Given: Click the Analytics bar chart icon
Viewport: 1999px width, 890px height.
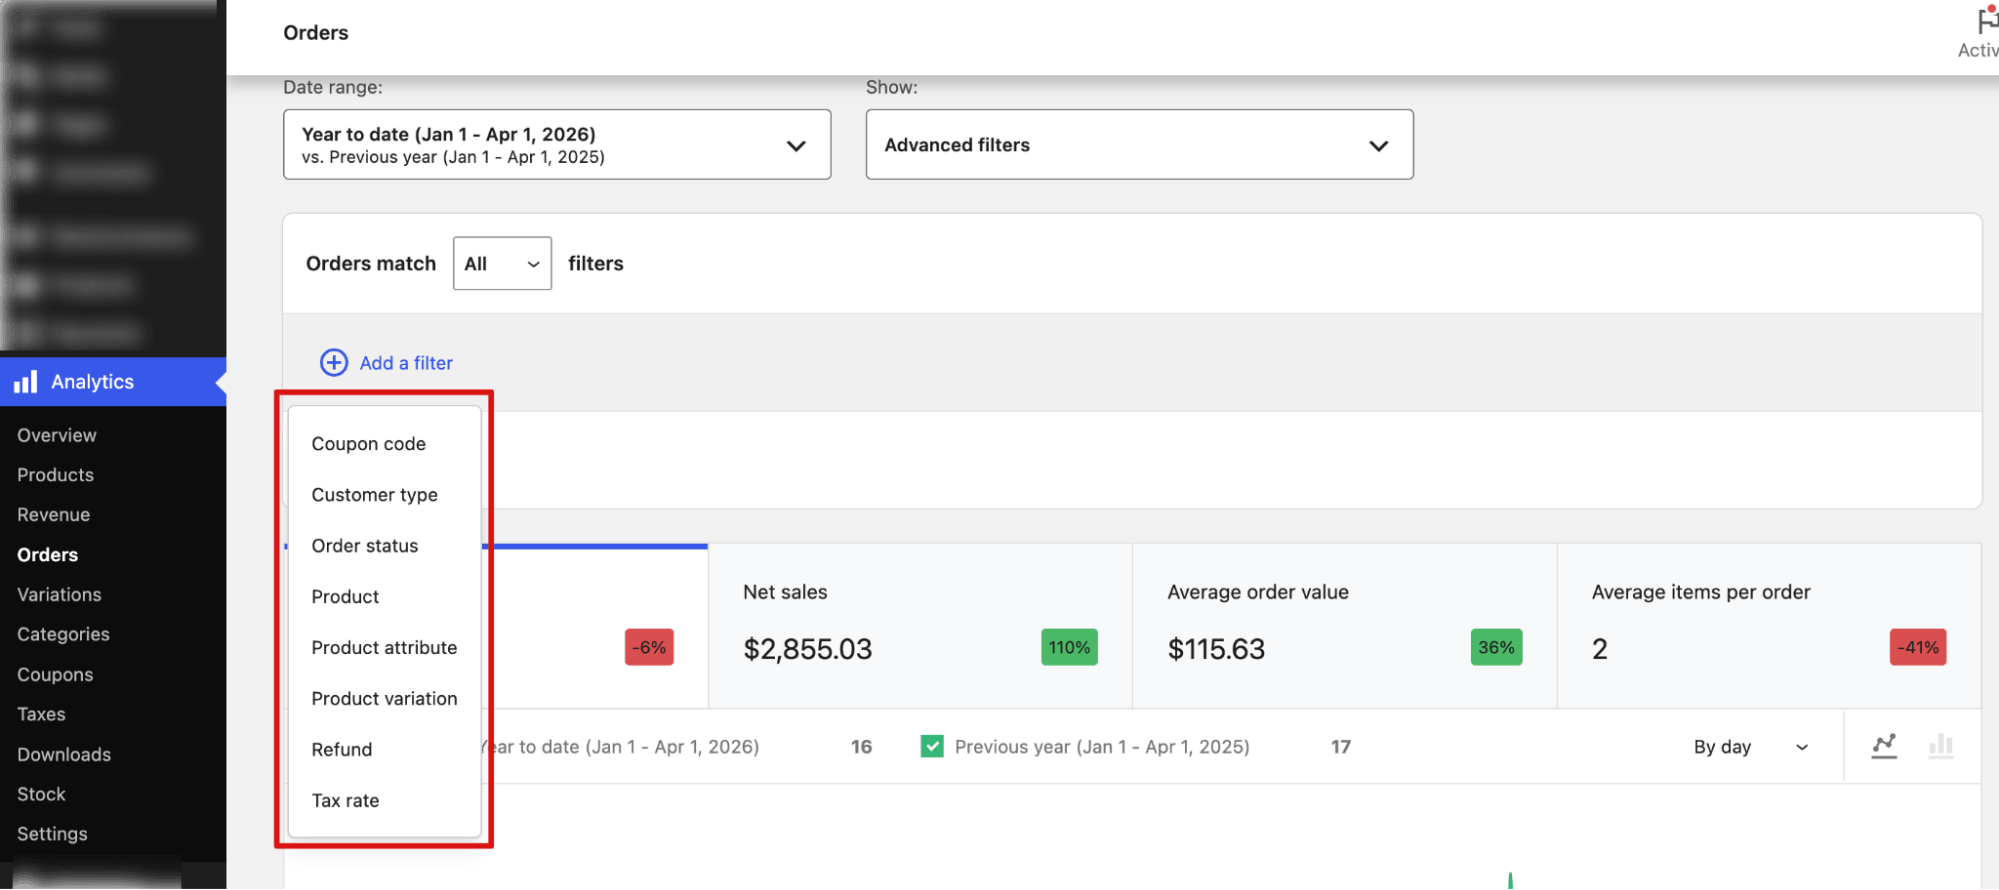Looking at the screenshot, I should point(26,382).
